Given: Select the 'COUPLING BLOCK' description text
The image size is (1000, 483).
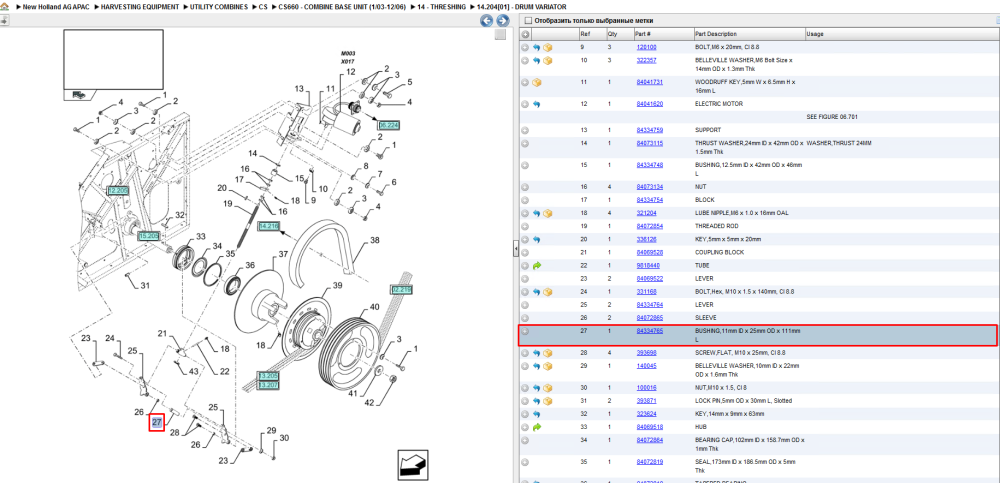Looking at the screenshot, I should click(x=719, y=253).
